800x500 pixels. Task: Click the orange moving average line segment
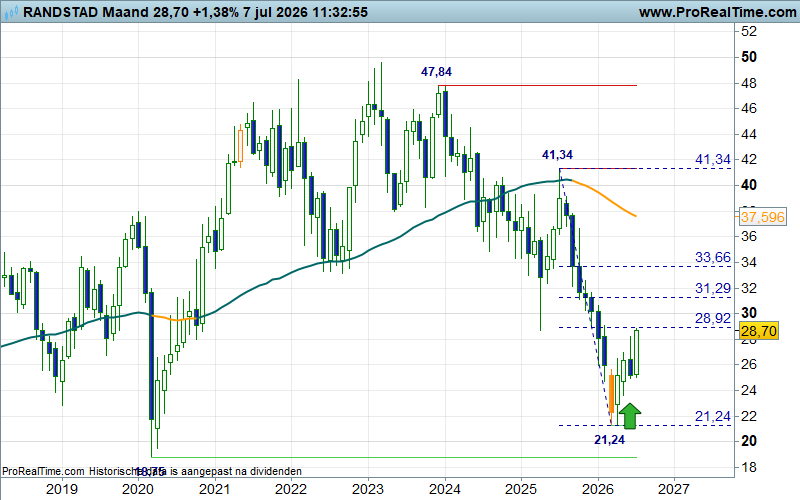click(605, 196)
